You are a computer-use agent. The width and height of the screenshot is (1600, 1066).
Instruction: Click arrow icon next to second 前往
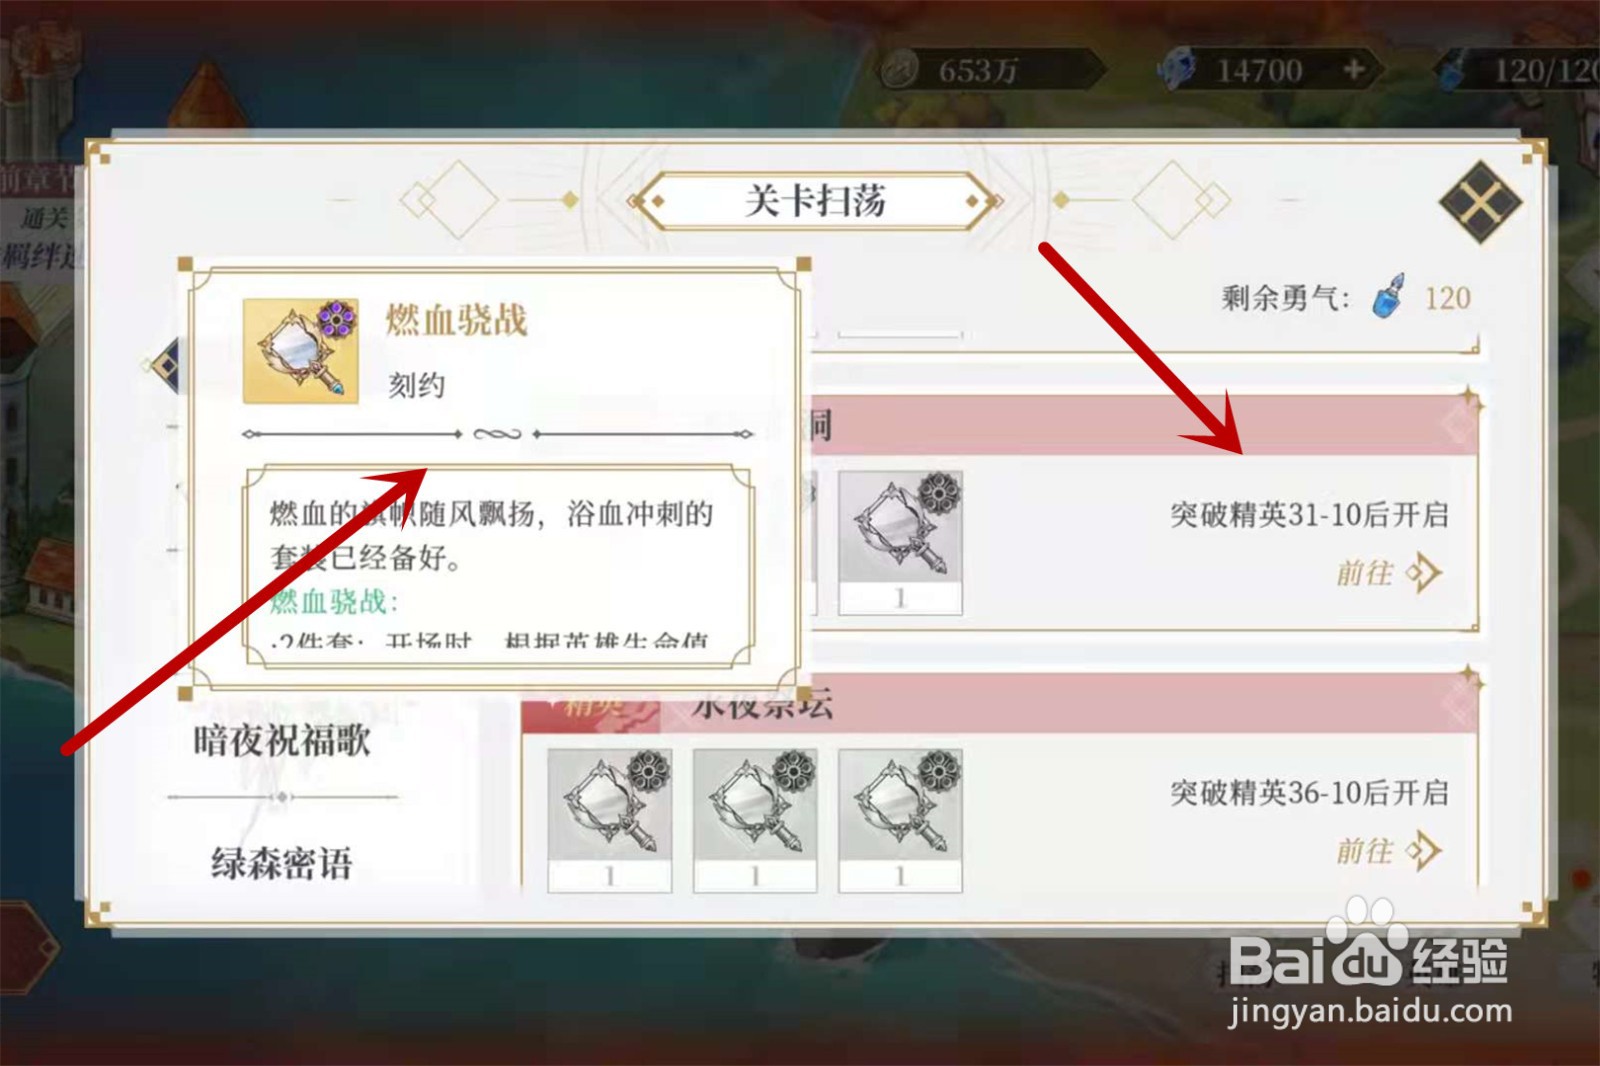(x=1423, y=851)
